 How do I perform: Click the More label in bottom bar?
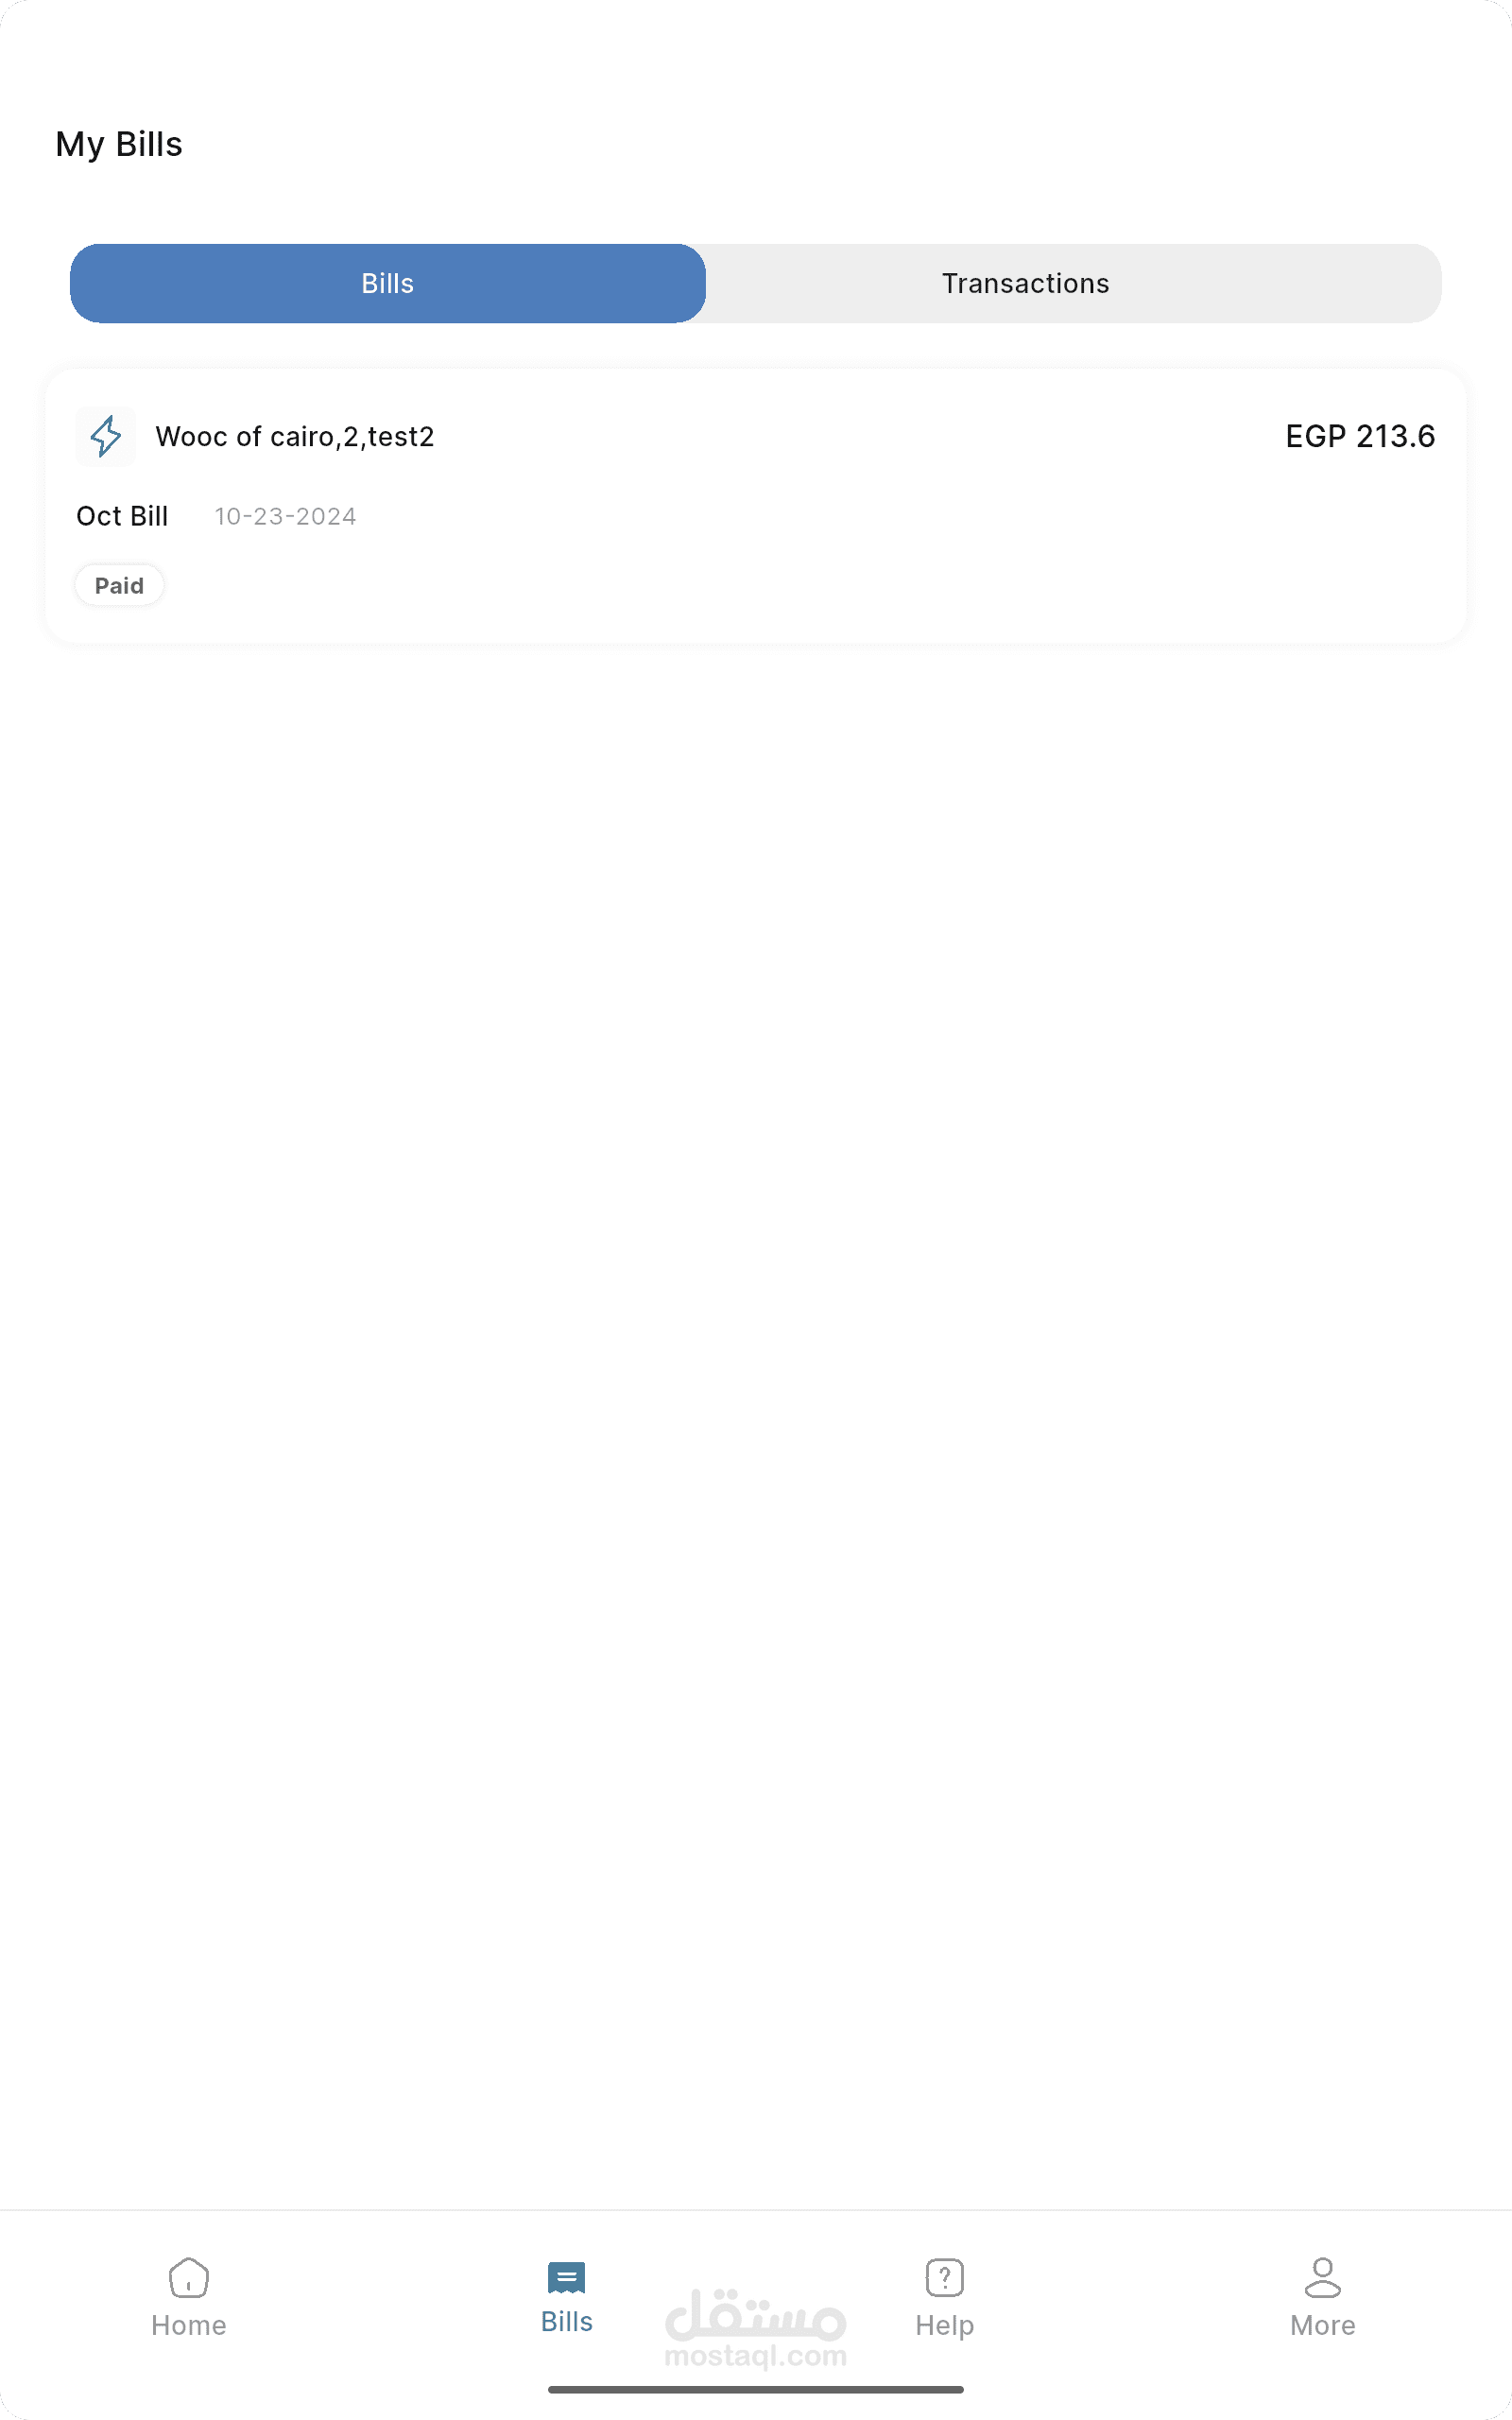[1322, 2325]
